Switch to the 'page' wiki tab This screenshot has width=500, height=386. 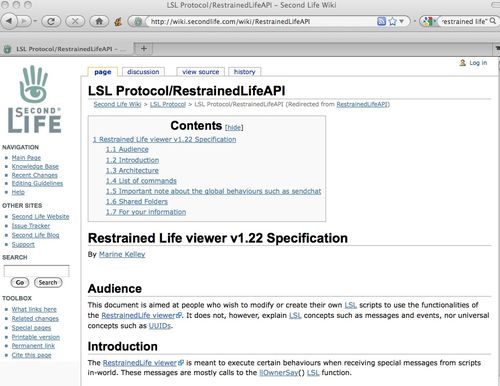coord(103,72)
